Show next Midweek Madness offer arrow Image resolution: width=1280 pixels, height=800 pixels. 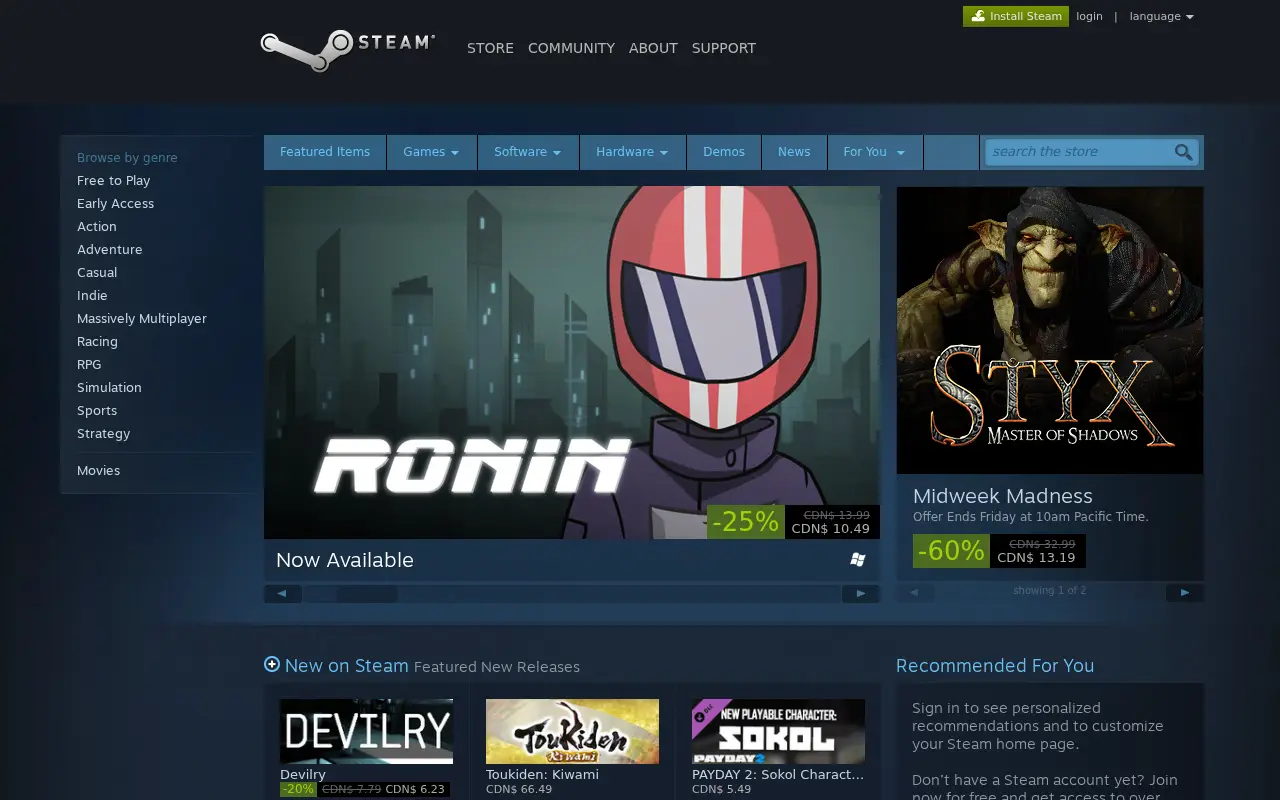1185,592
